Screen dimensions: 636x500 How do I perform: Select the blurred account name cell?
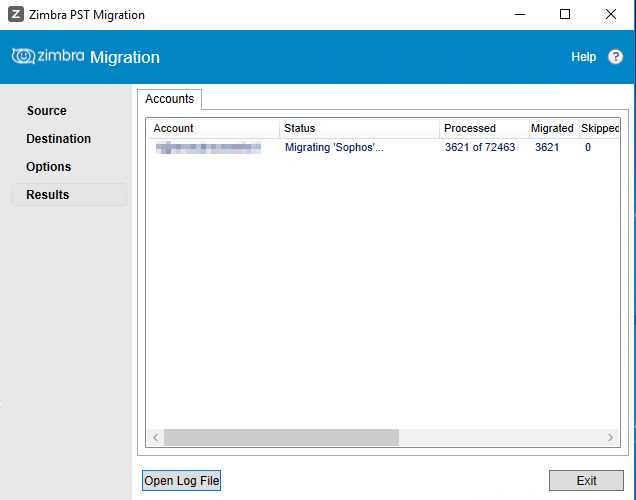(x=208, y=148)
